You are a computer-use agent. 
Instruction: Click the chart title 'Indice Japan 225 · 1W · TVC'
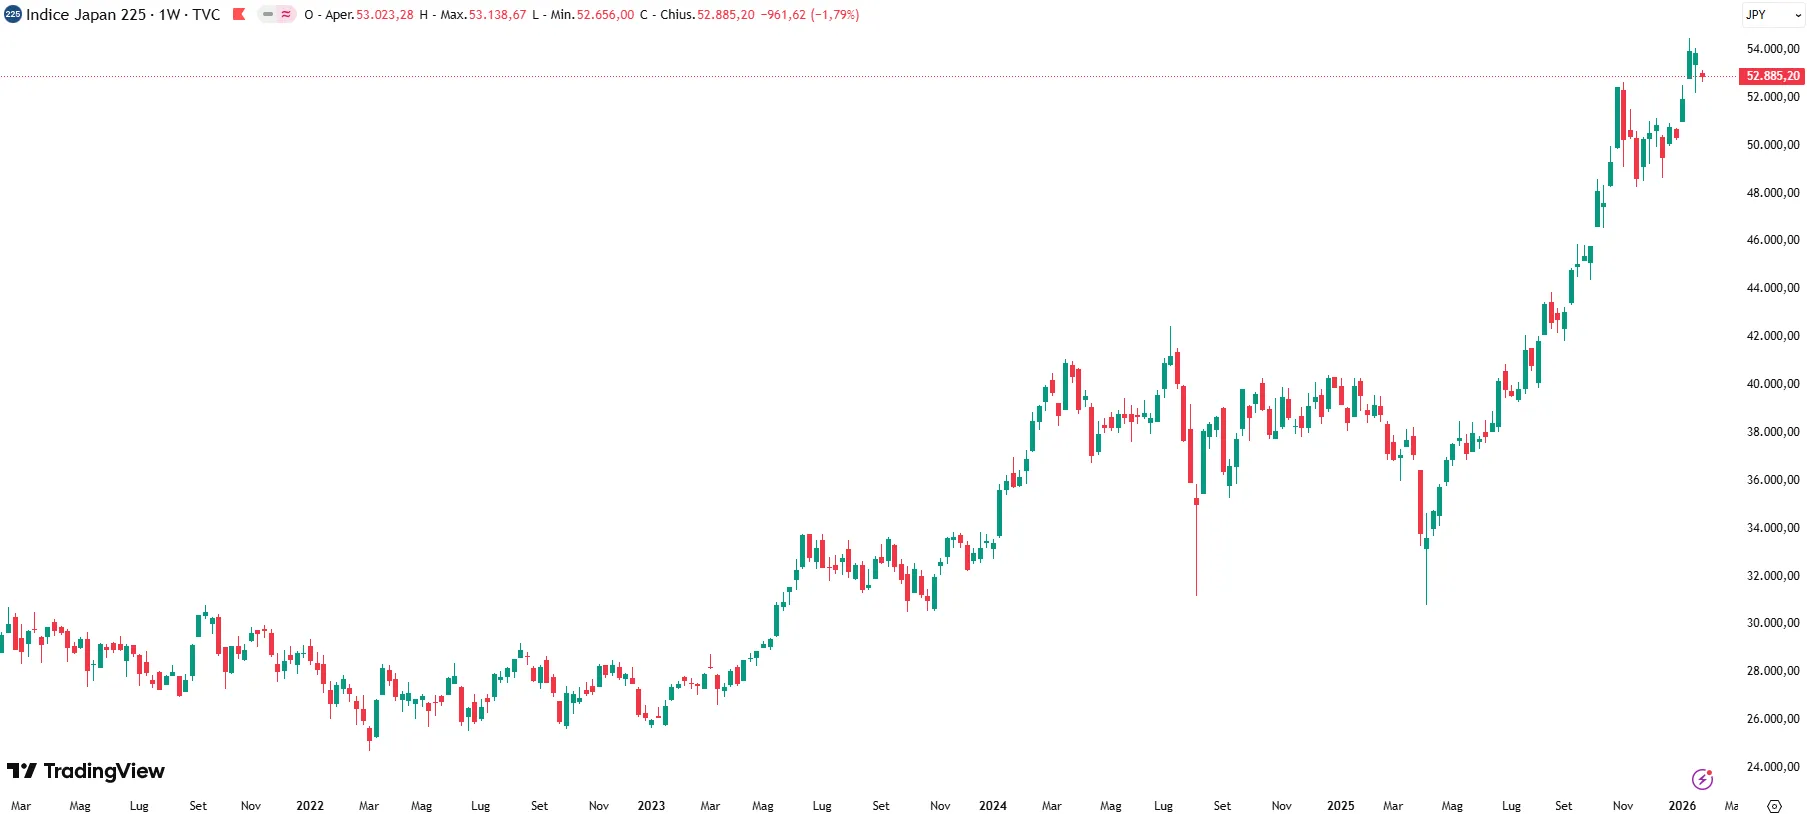click(x=123, y=15)
